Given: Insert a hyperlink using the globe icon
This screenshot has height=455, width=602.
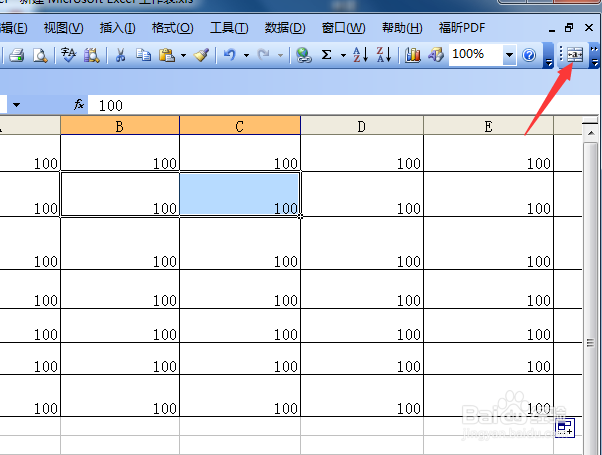Looking at the screenshot, I should [304, 55].
